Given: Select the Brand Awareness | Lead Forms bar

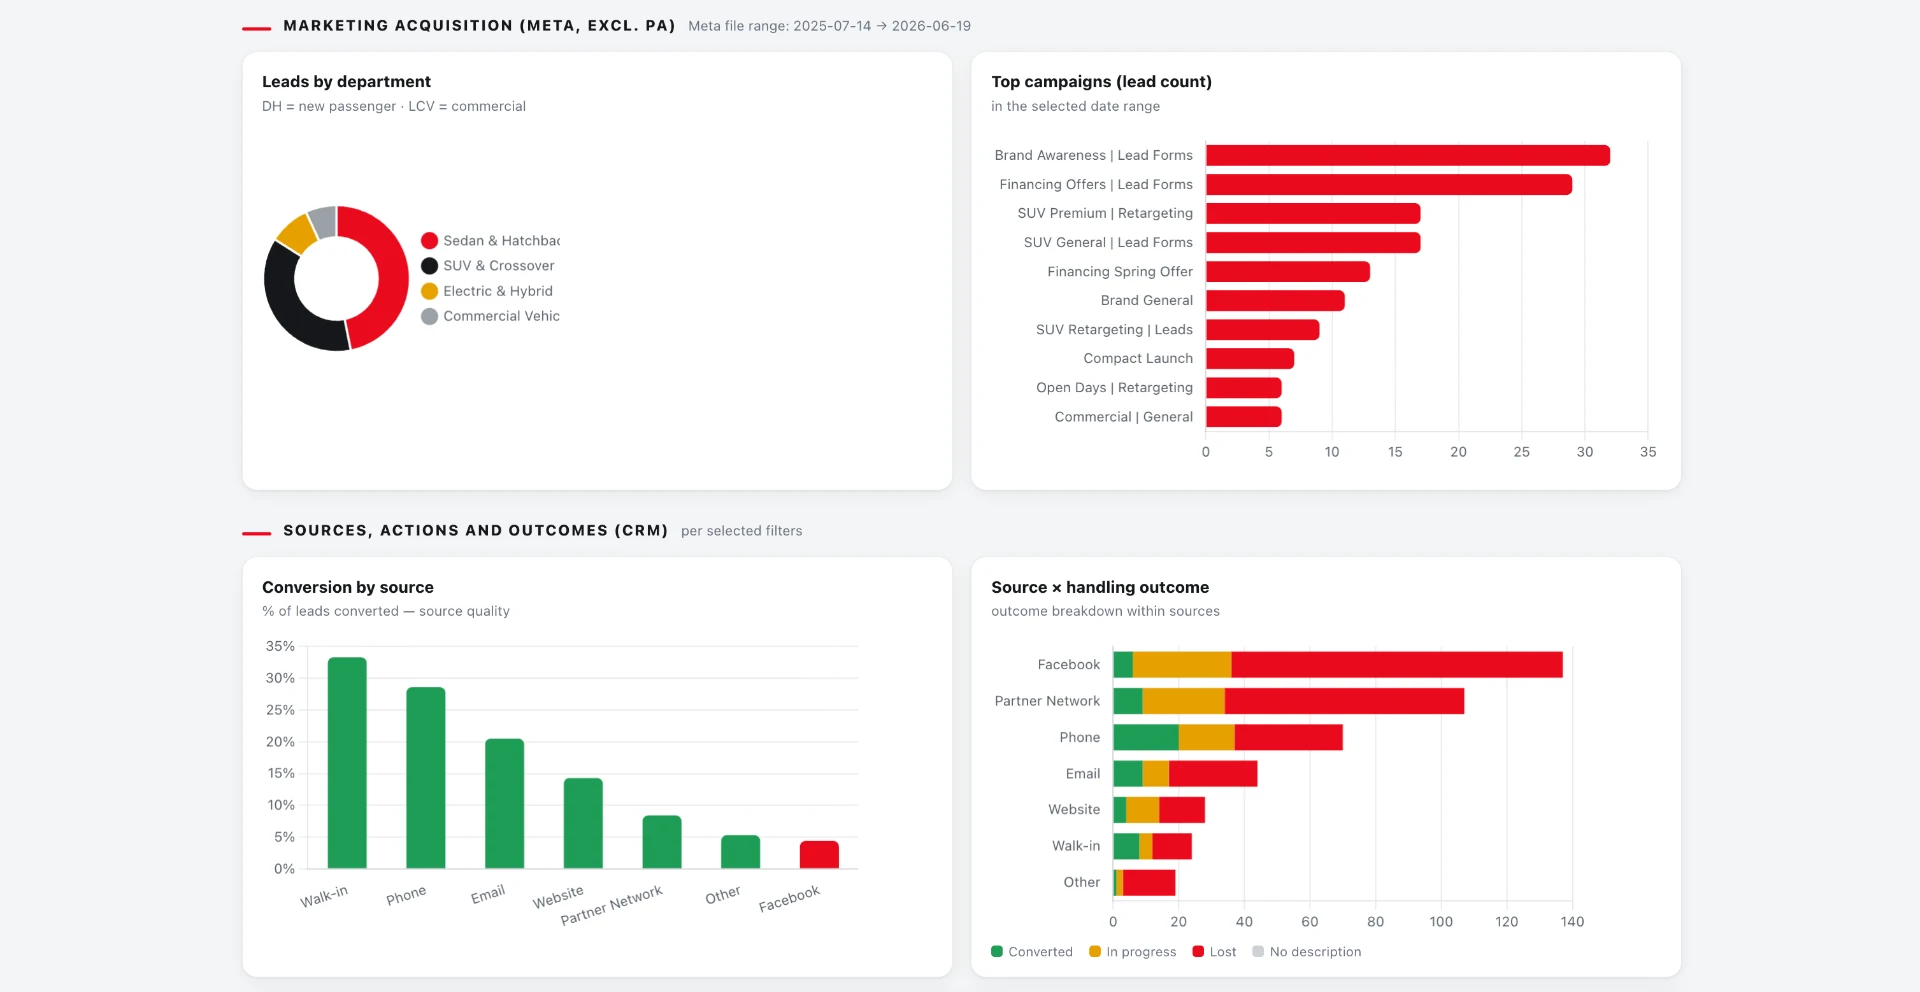Looking at the screenshot, I should pyautogui.click(x=1408, y=155).
